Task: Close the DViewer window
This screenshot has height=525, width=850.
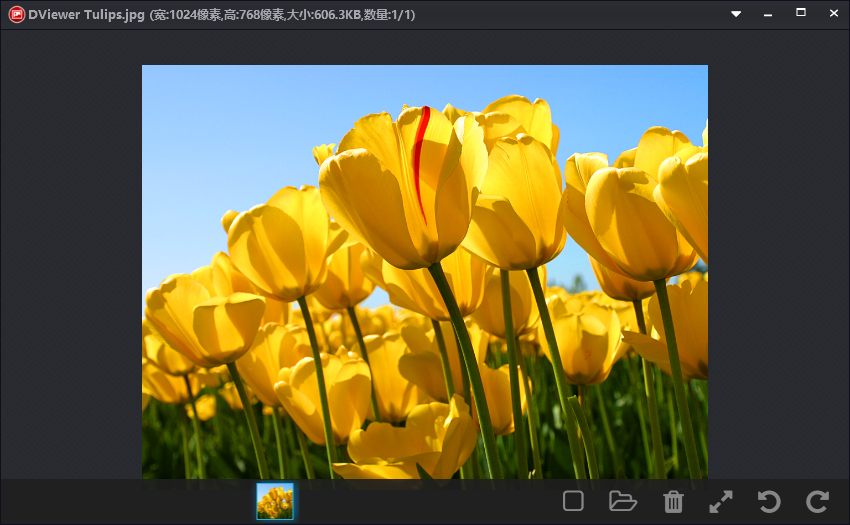Action: click(x=833, y=13)
